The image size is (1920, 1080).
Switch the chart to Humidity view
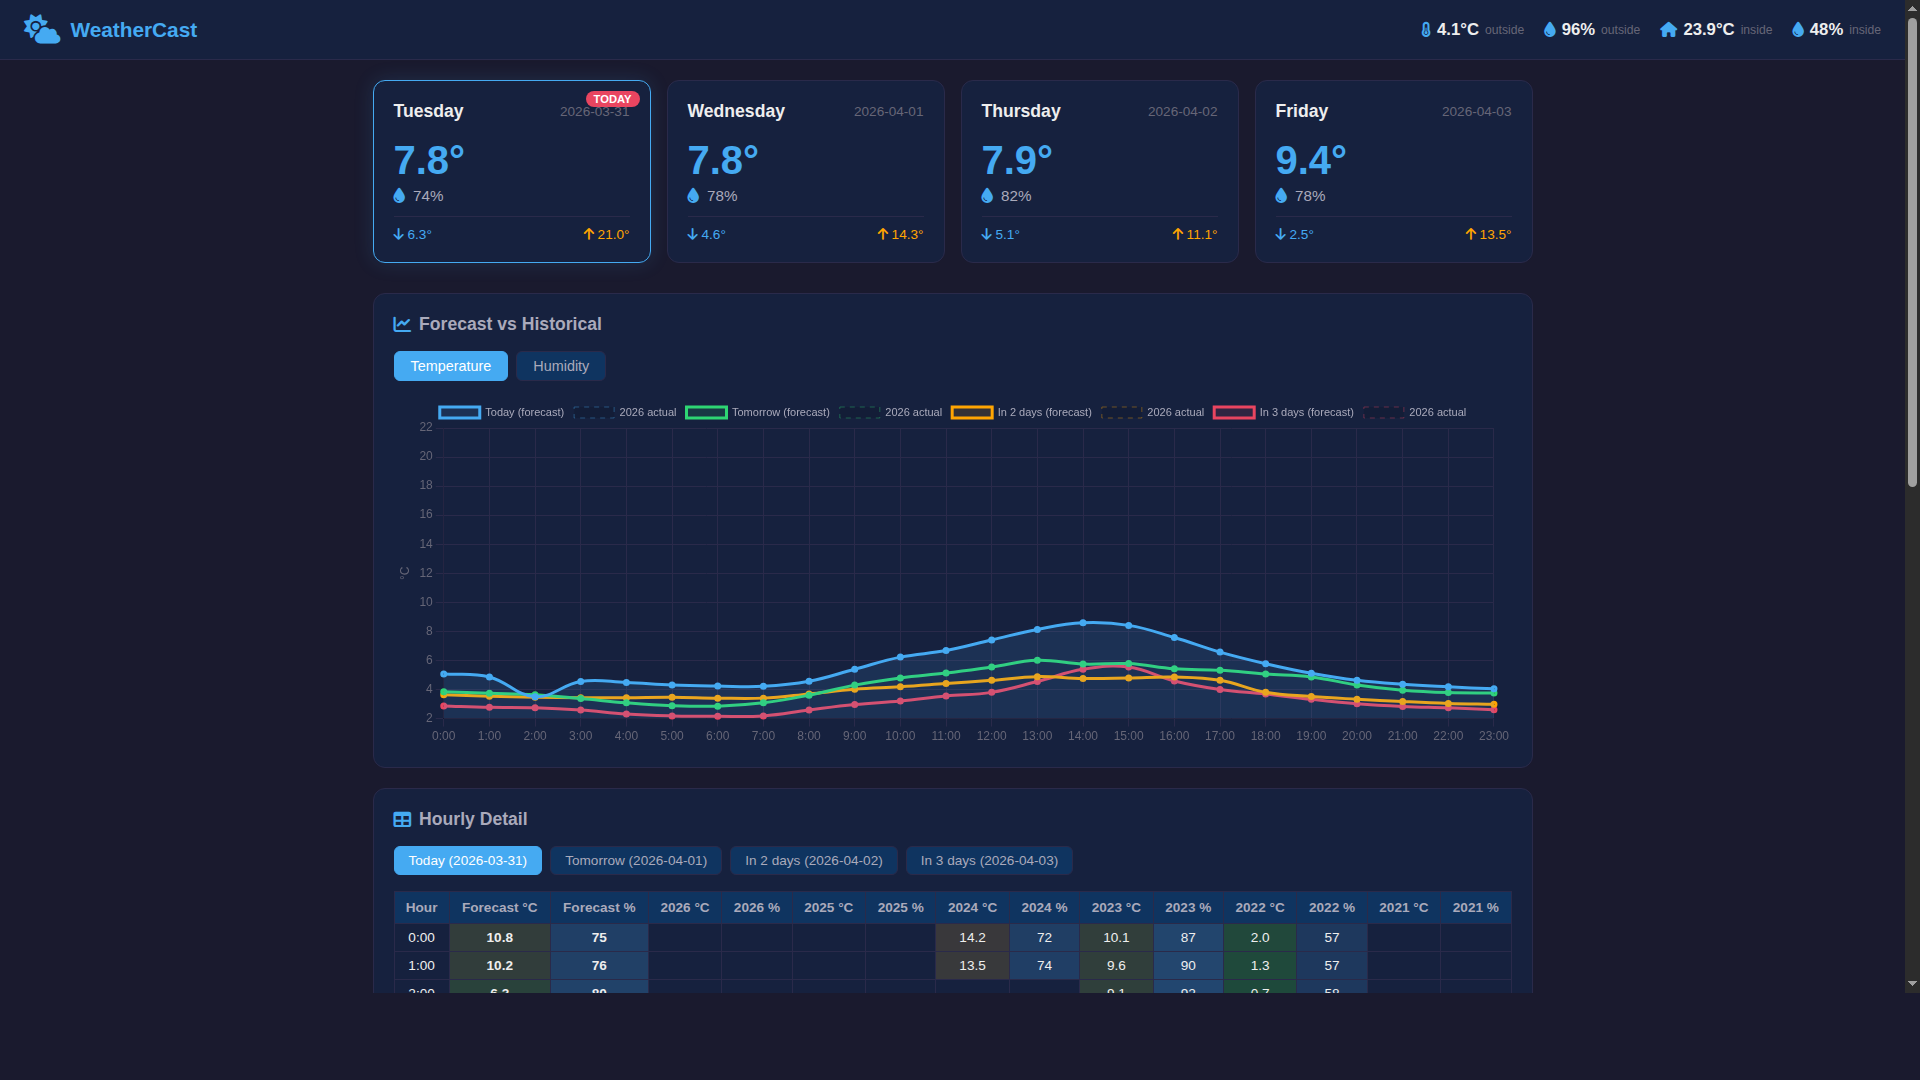[560, 366]
